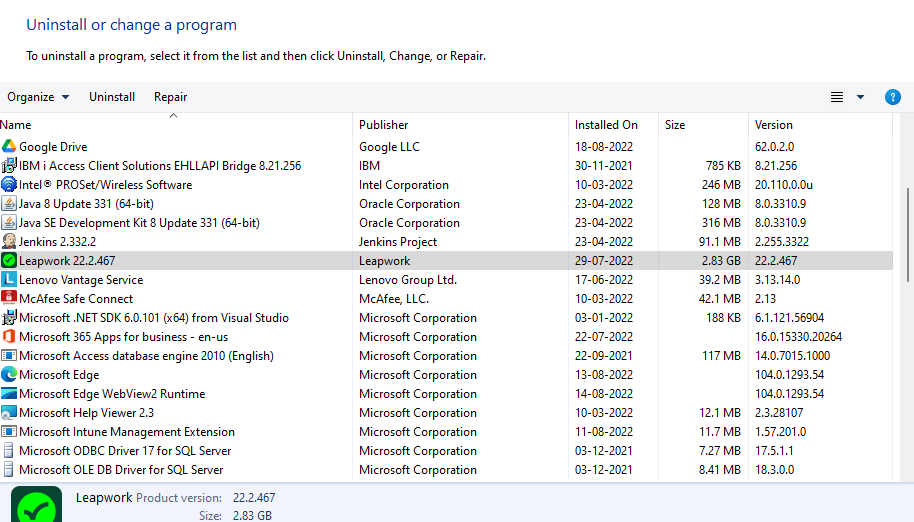914x522 pixels.
Task: Sort programs by Installed On column
Action: tap(606, 125)
